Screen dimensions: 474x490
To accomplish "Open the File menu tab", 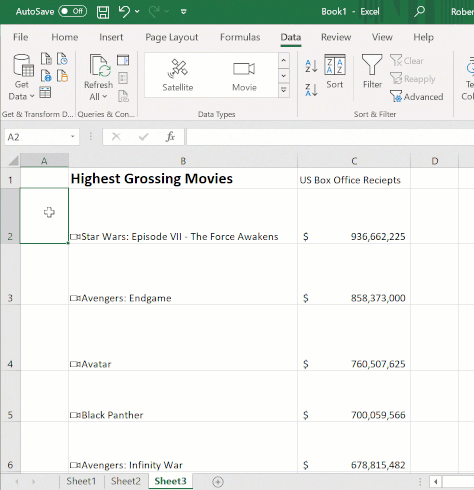I will click(x=21, y=37).
